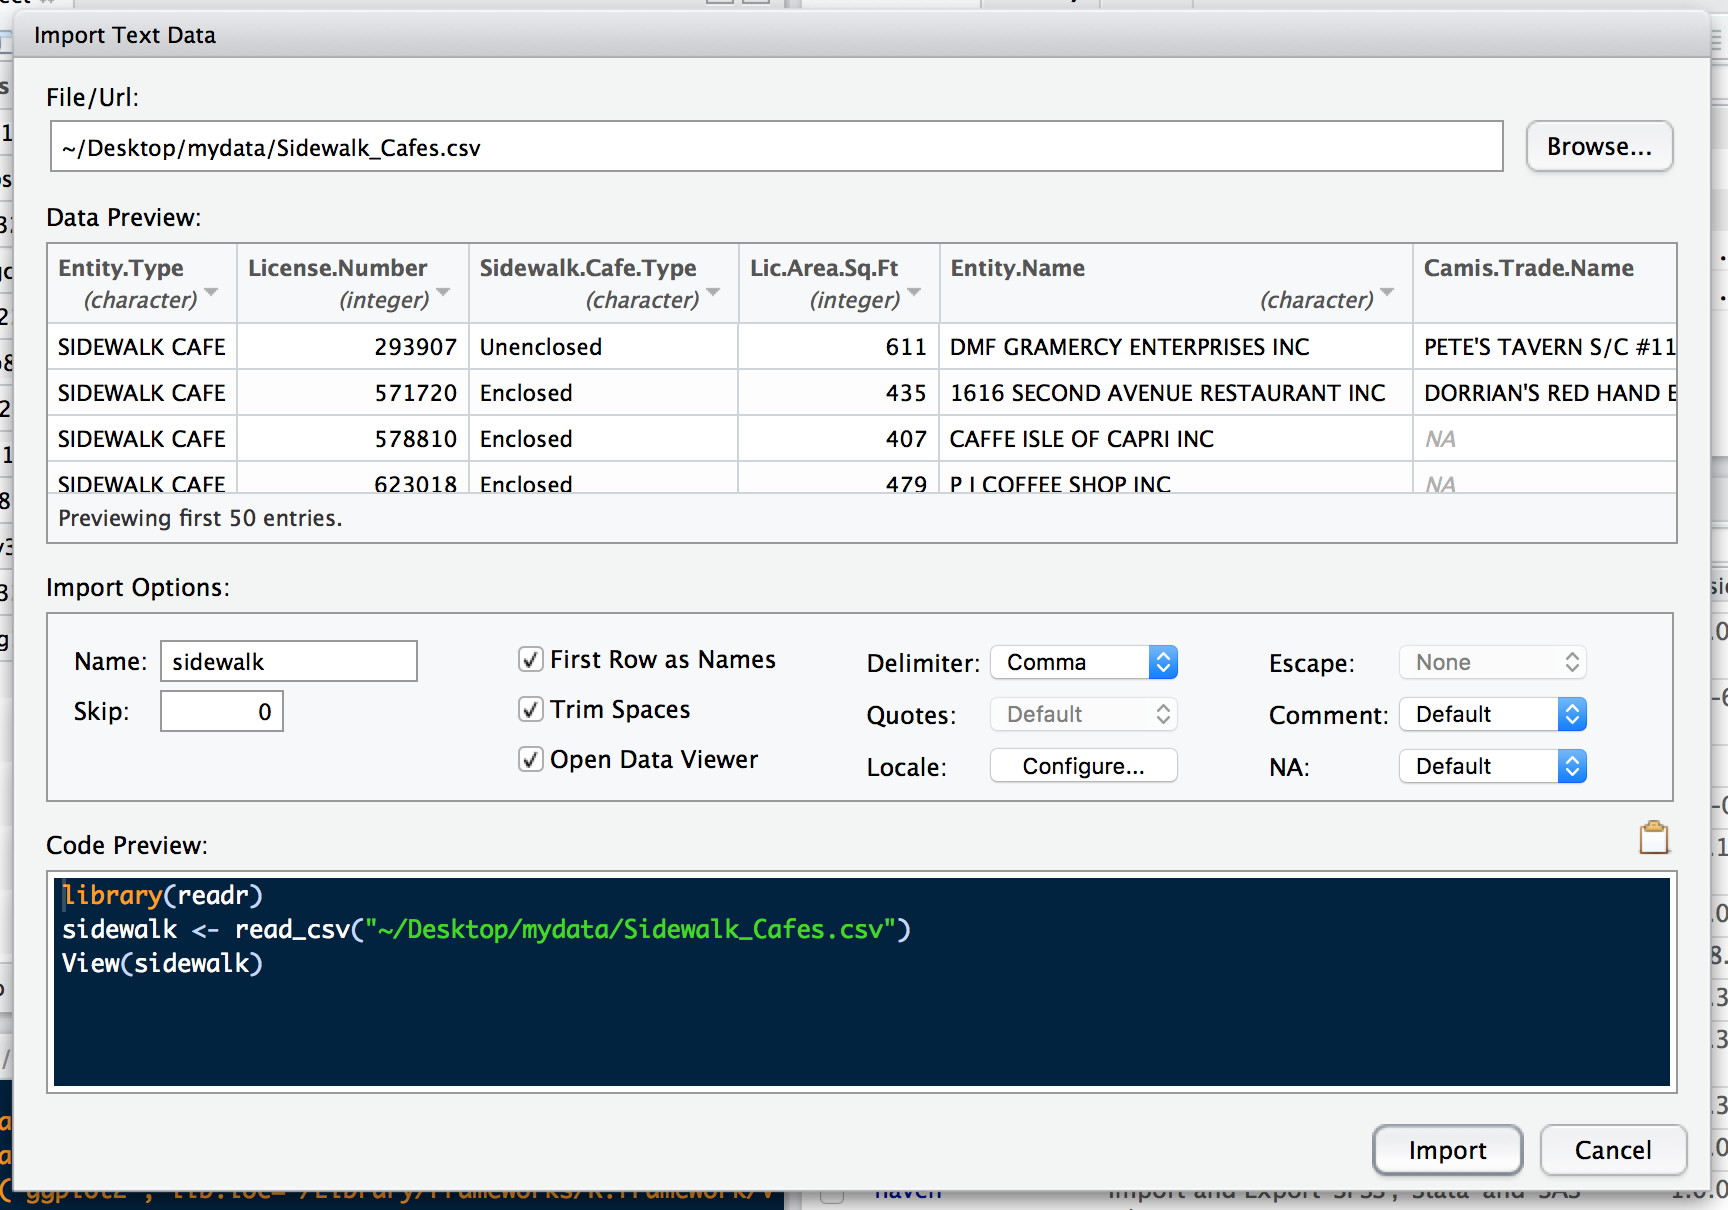Select license number cell 293907
Image resolution: width=1728 pixels, height=1210 pixels.
pos(353,347)
